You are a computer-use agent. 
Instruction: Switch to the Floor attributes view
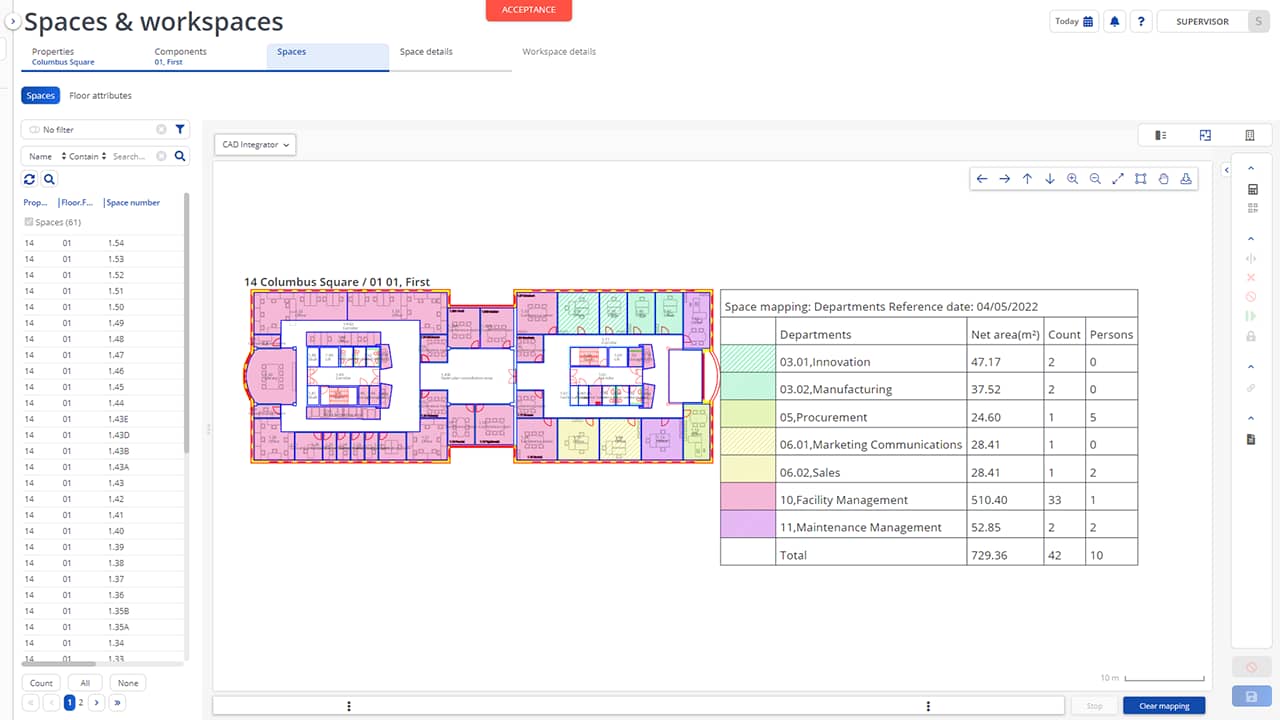tap(100, 95)
